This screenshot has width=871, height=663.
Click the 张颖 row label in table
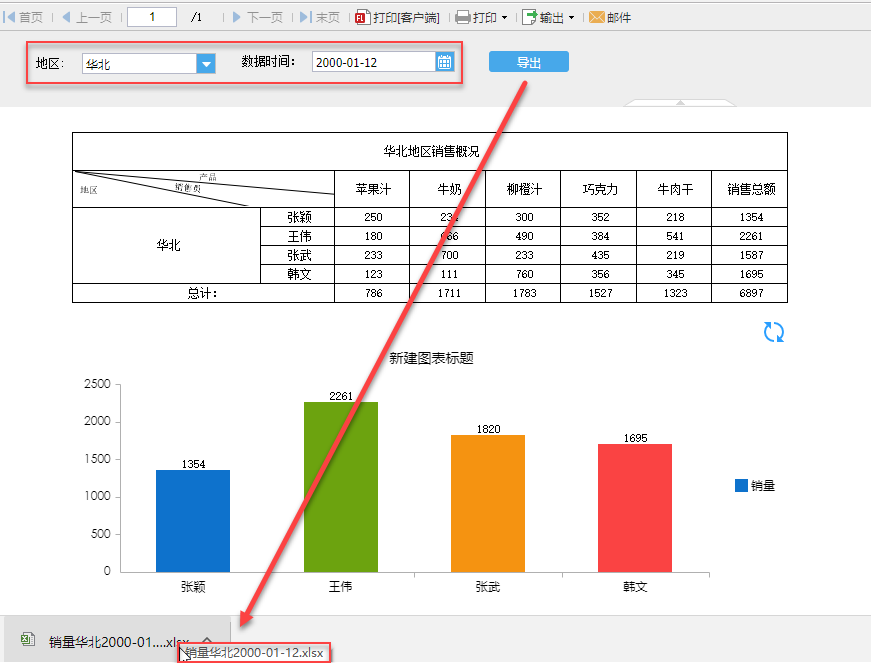point(299,217)
